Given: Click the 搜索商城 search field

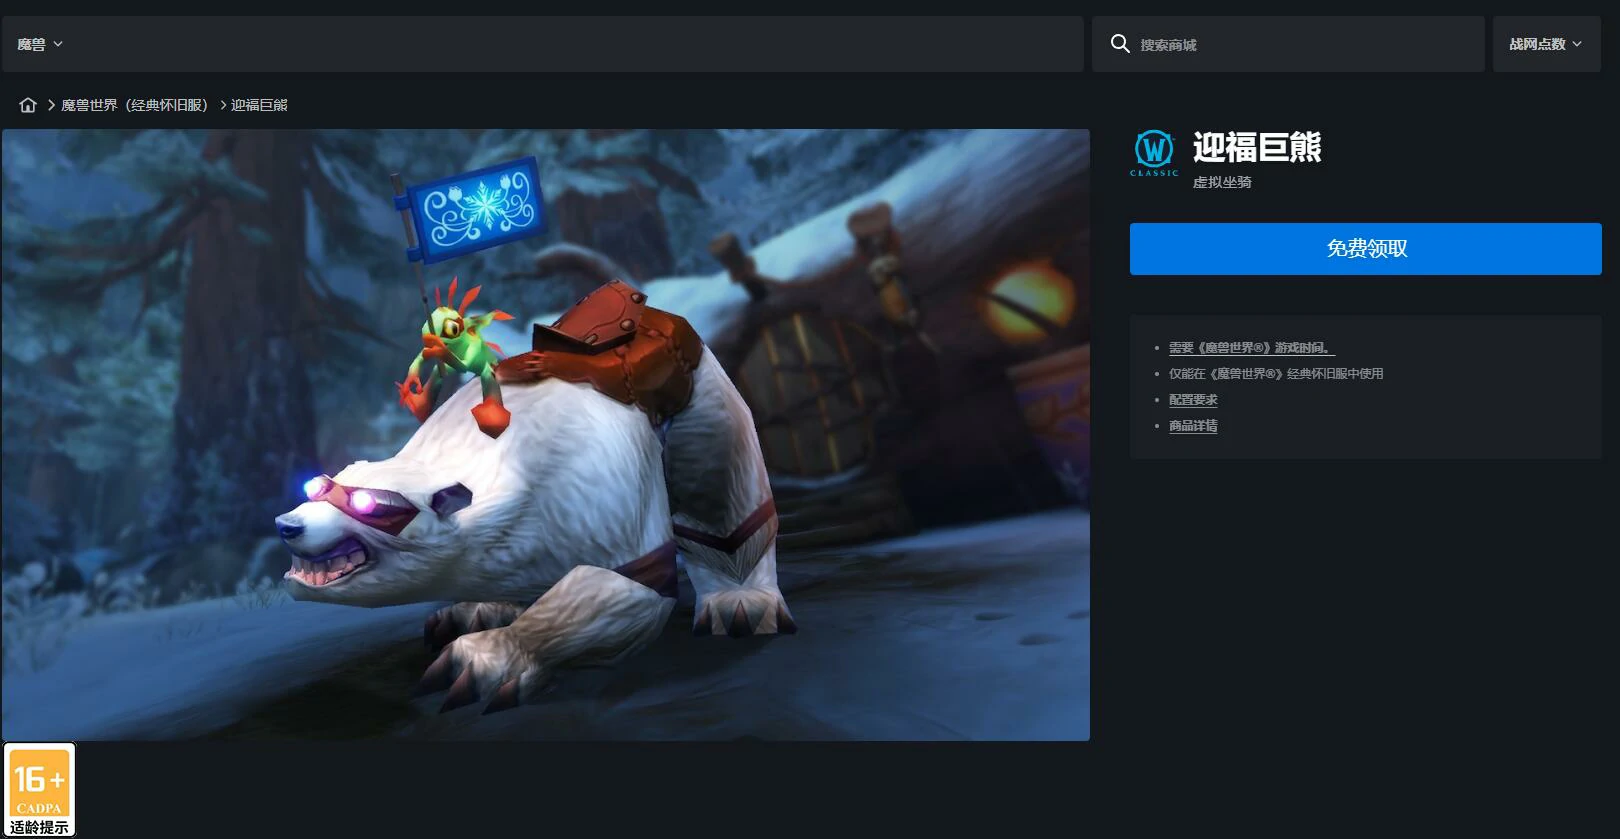Looking at the screenshot, I should (x=1288, y=44).
